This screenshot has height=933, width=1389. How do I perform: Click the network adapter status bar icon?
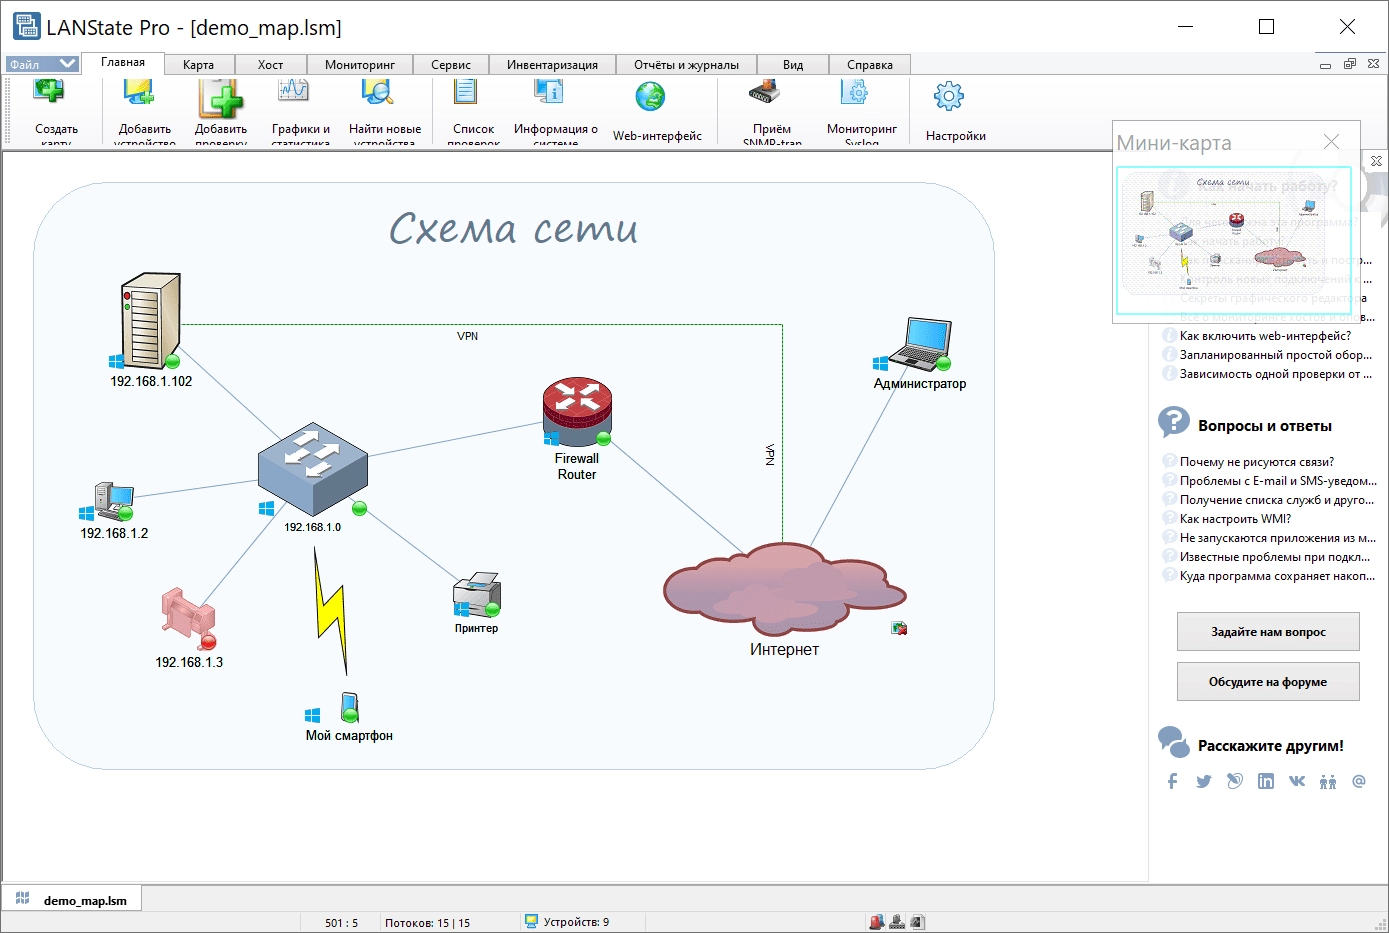point(897,922)
